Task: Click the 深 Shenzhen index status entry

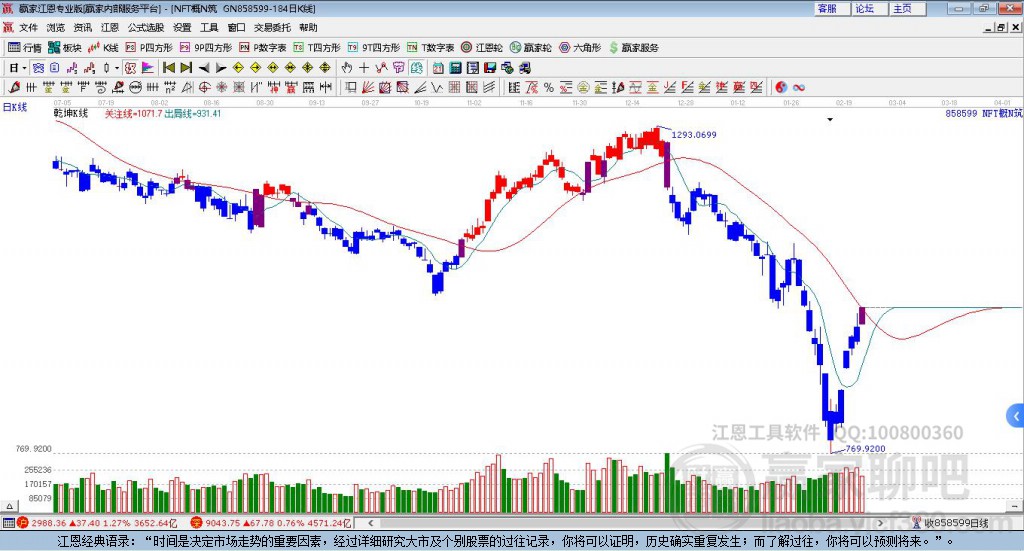Action: point(271,523)
